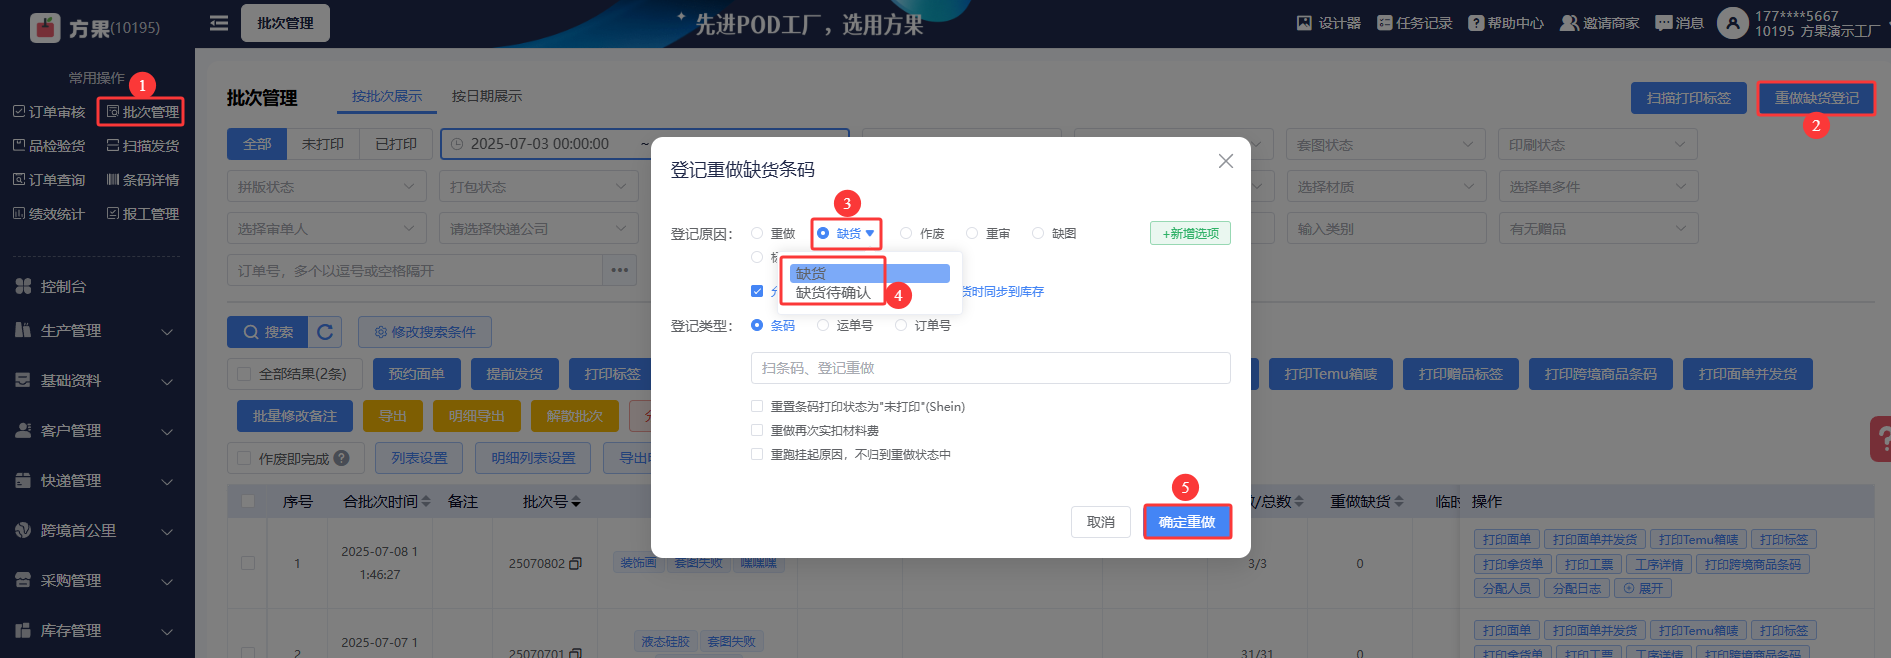Click the red help bubble at right edge

pos(1880,439)
